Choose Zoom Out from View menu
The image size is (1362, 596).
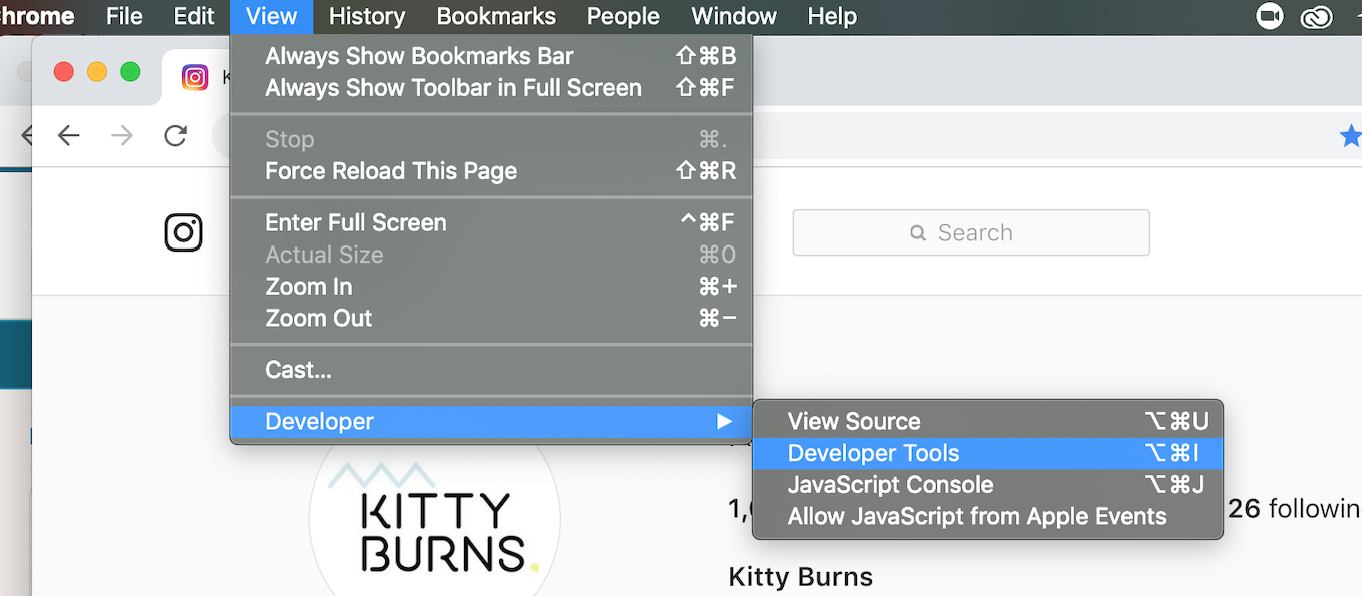[491, 318]
